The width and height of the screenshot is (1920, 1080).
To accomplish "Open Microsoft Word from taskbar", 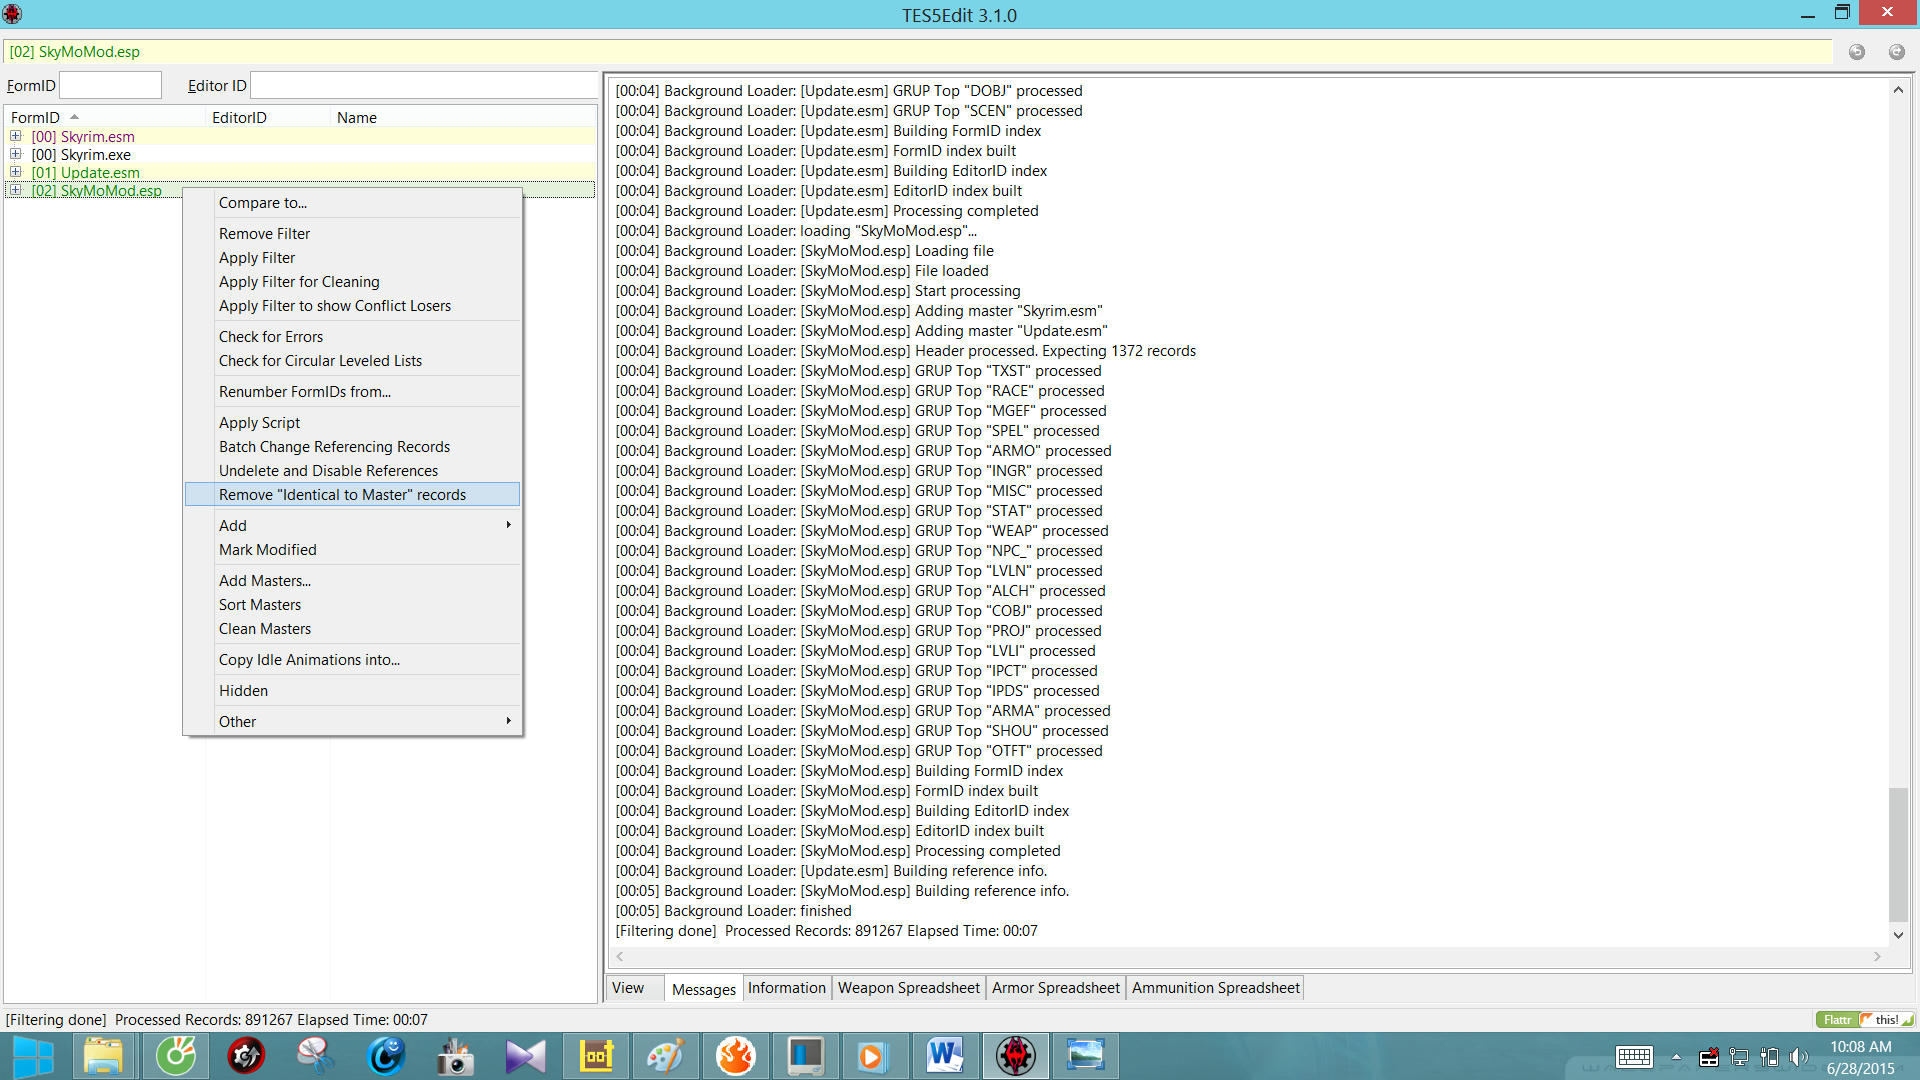I will click(x=946, y=1056).
